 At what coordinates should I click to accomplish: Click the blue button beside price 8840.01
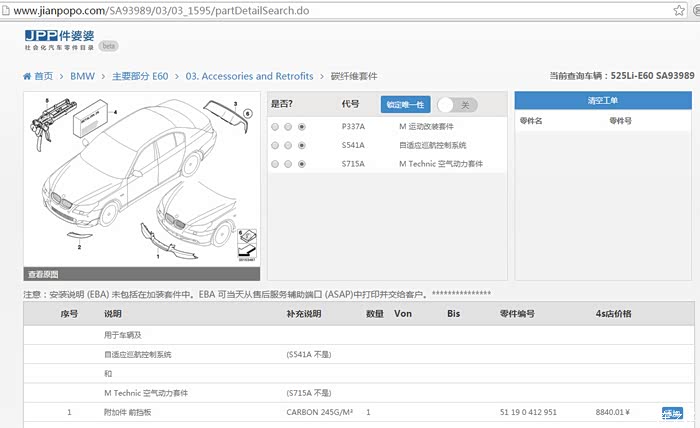(x=672, y=412)
